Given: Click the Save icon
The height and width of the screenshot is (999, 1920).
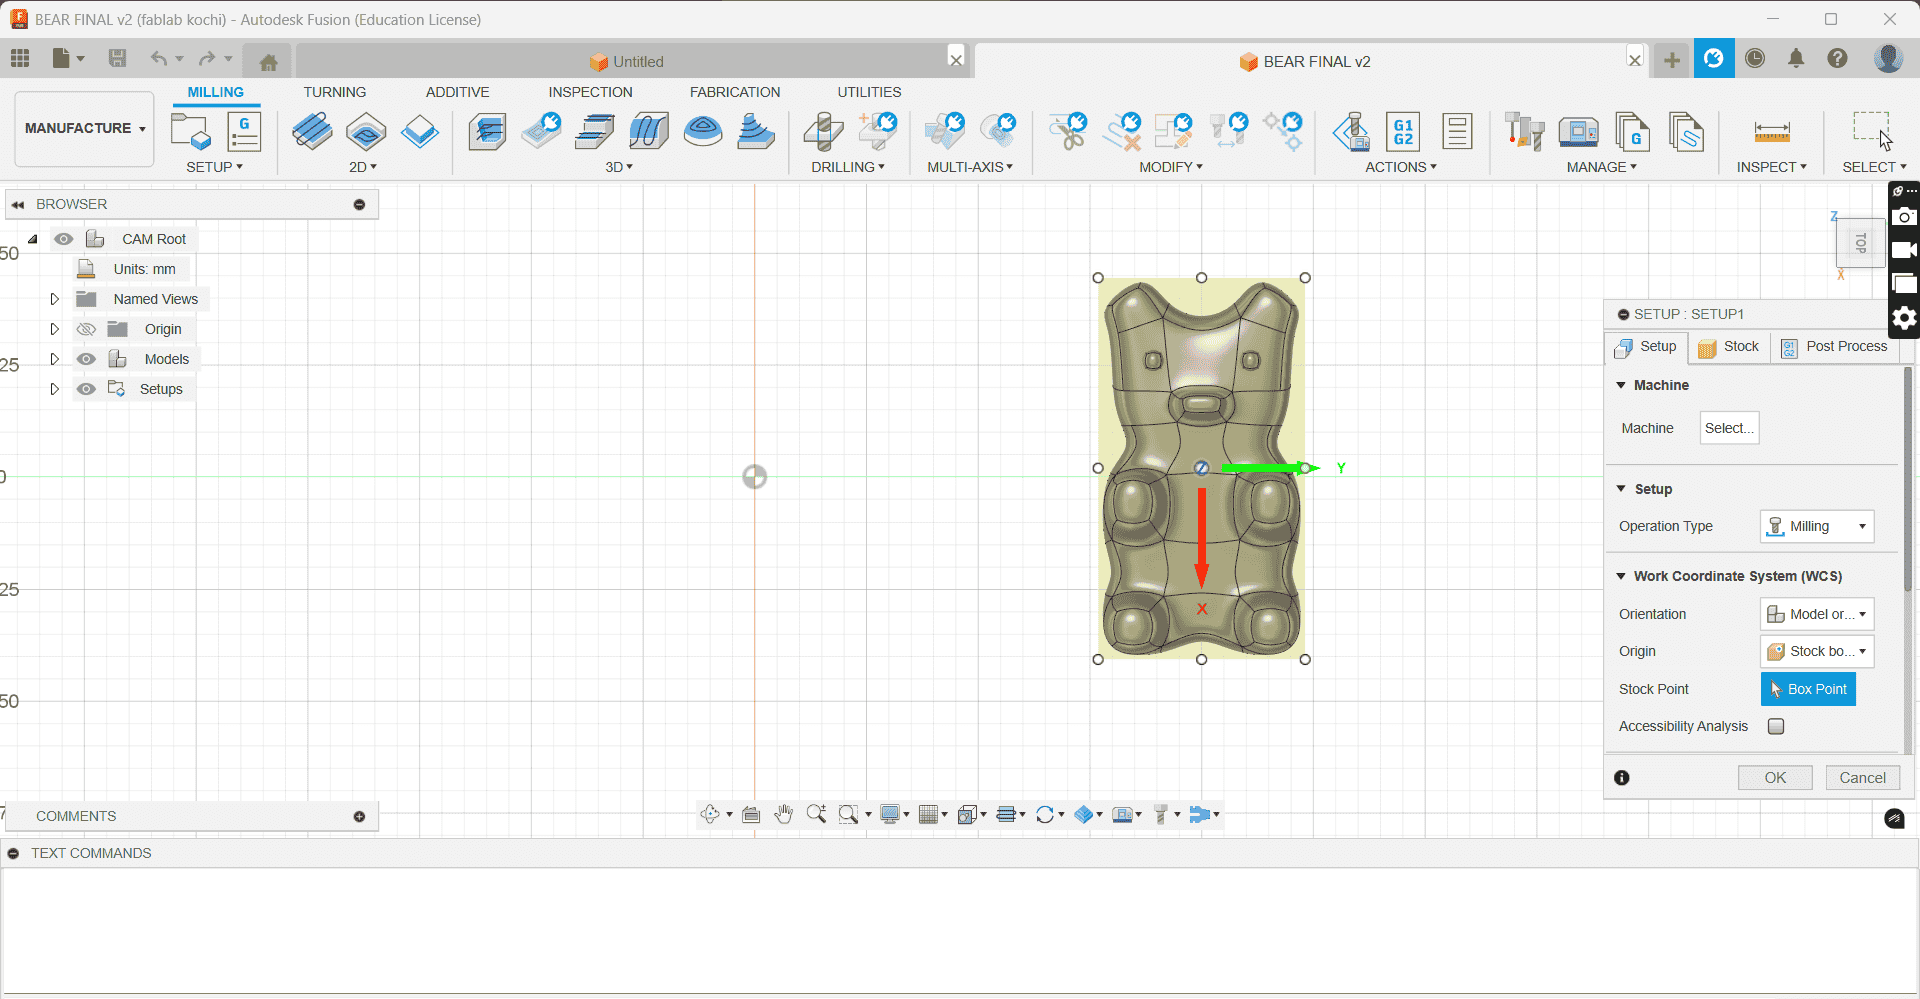Looking at the screenshot, I should click(x=117, y=58).
